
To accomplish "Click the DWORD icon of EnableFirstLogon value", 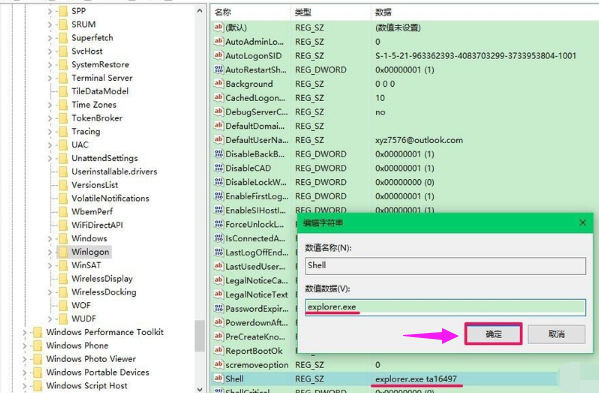I will pos(219,196).
